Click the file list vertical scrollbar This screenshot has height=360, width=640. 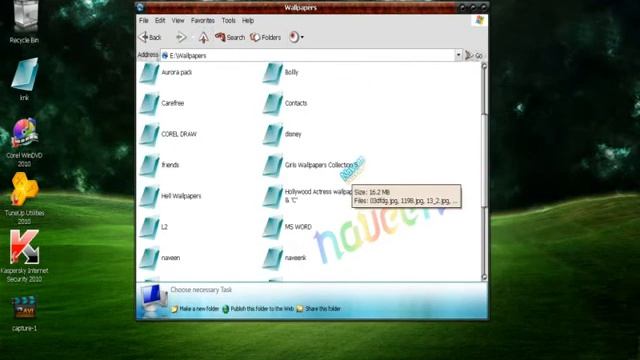(484, 171)
